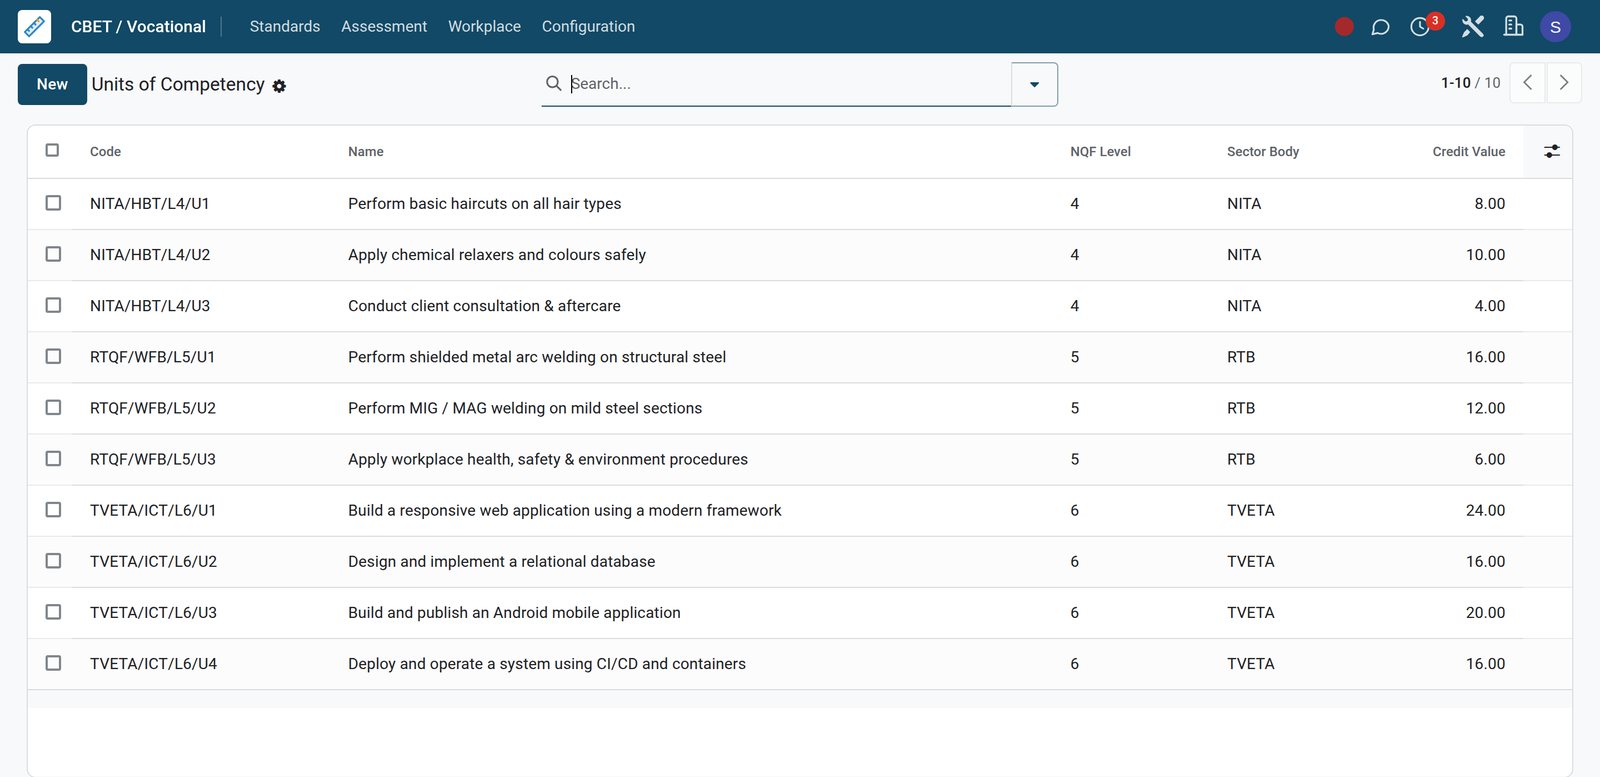Click credit value 20.00 in Android row
The height and width of the screenshot is (777, 1600).
pos(1485,613)
